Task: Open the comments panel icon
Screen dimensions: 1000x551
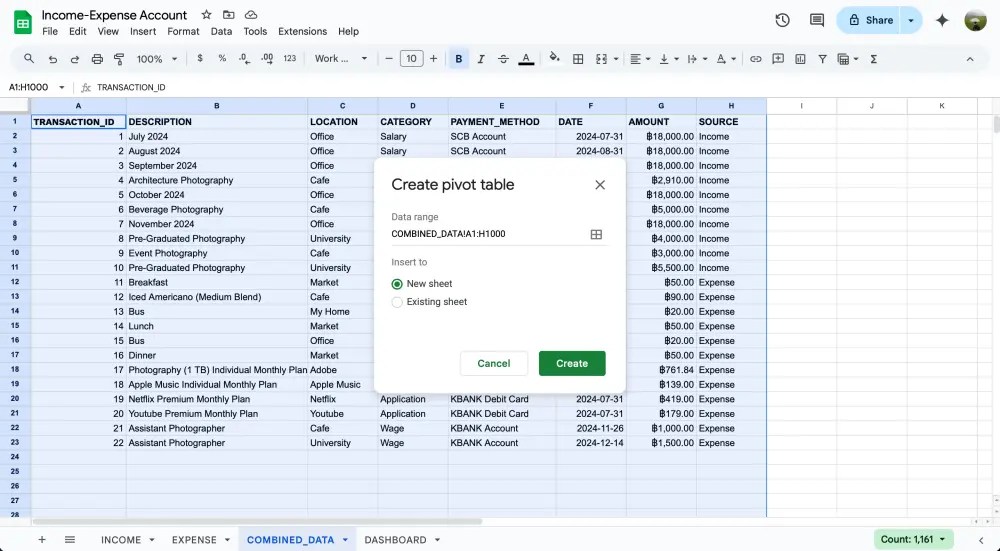Action: (x=817, y=20)
